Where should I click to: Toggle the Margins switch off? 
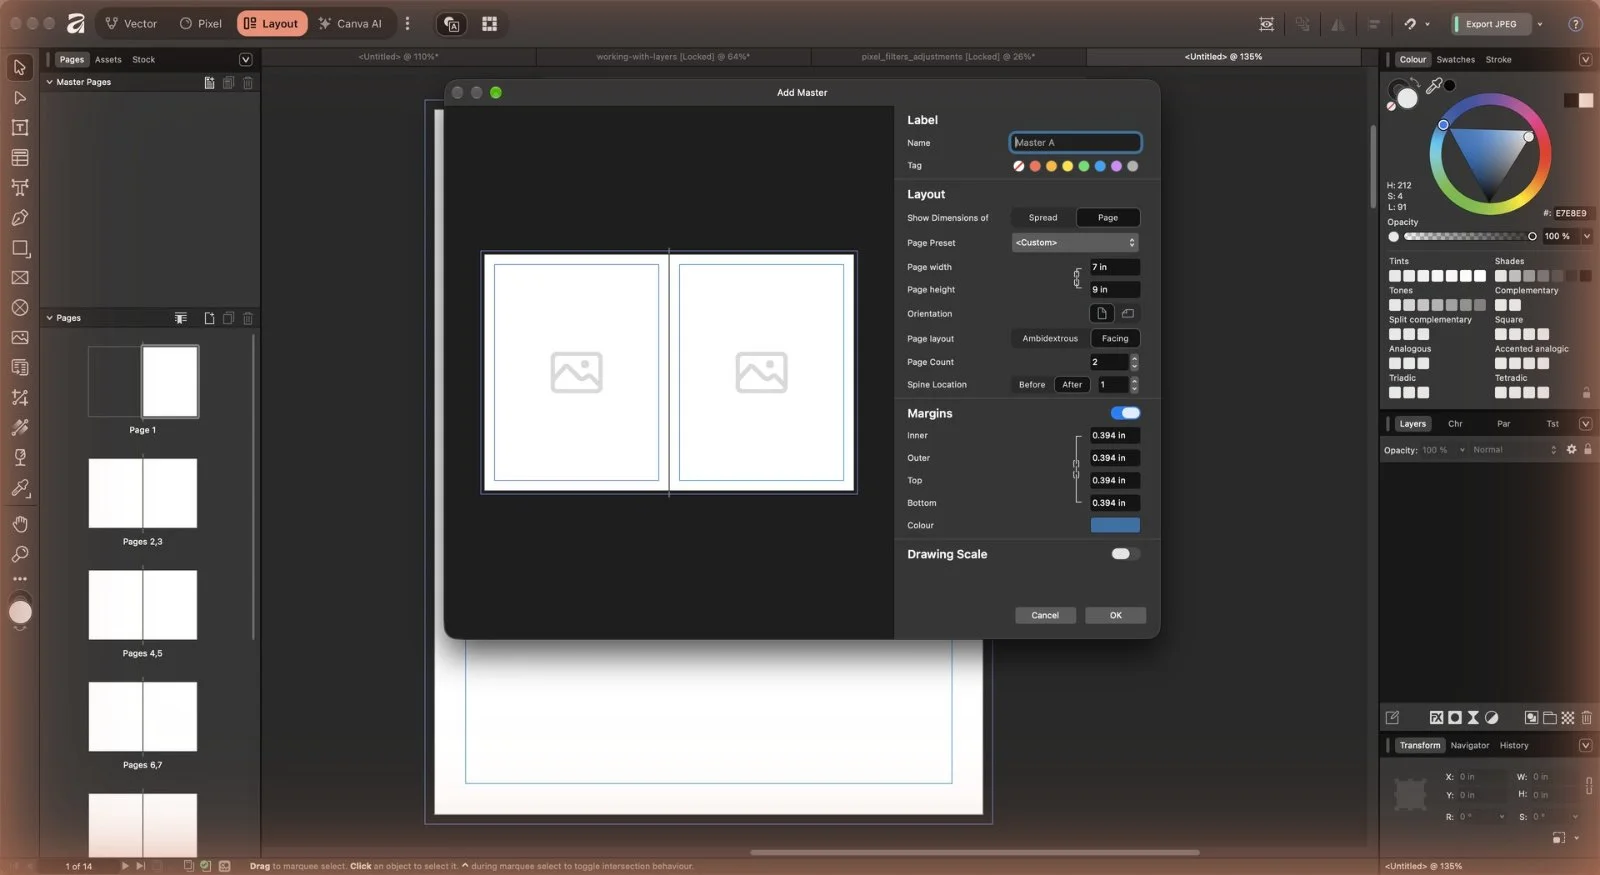click(1125, 413)
